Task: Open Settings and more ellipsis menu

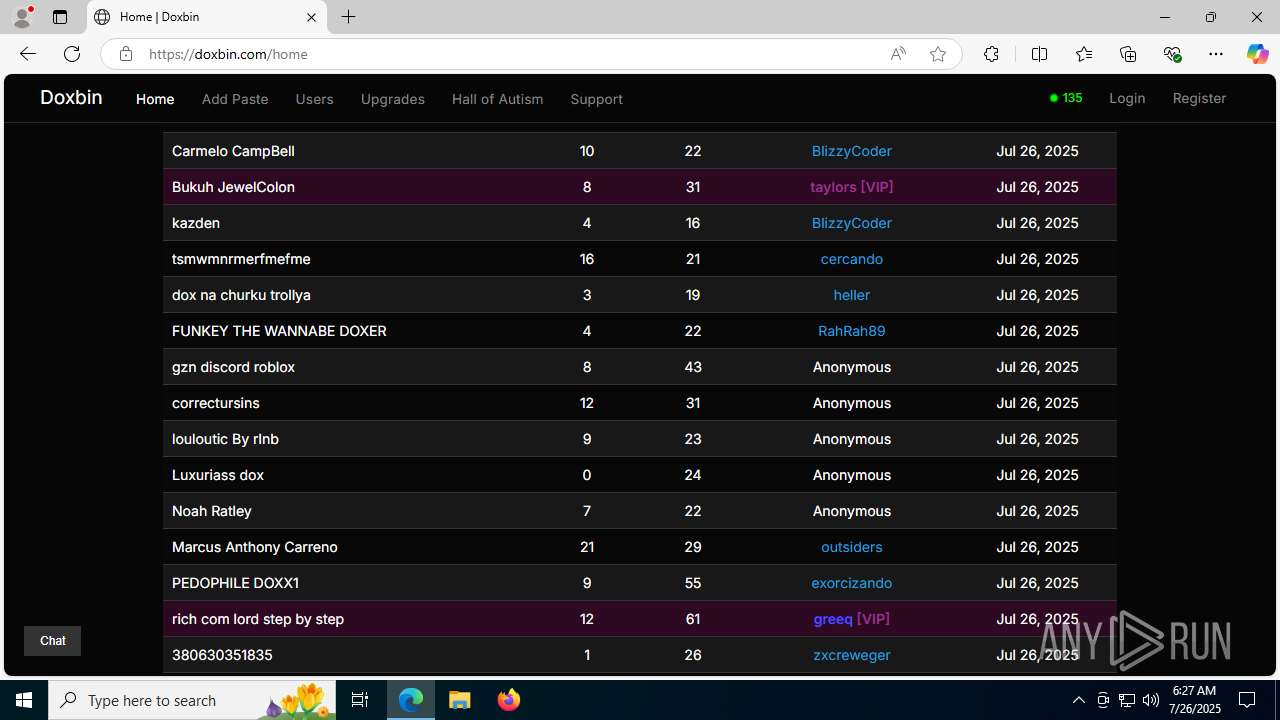Action: (x=1216, y=54)
